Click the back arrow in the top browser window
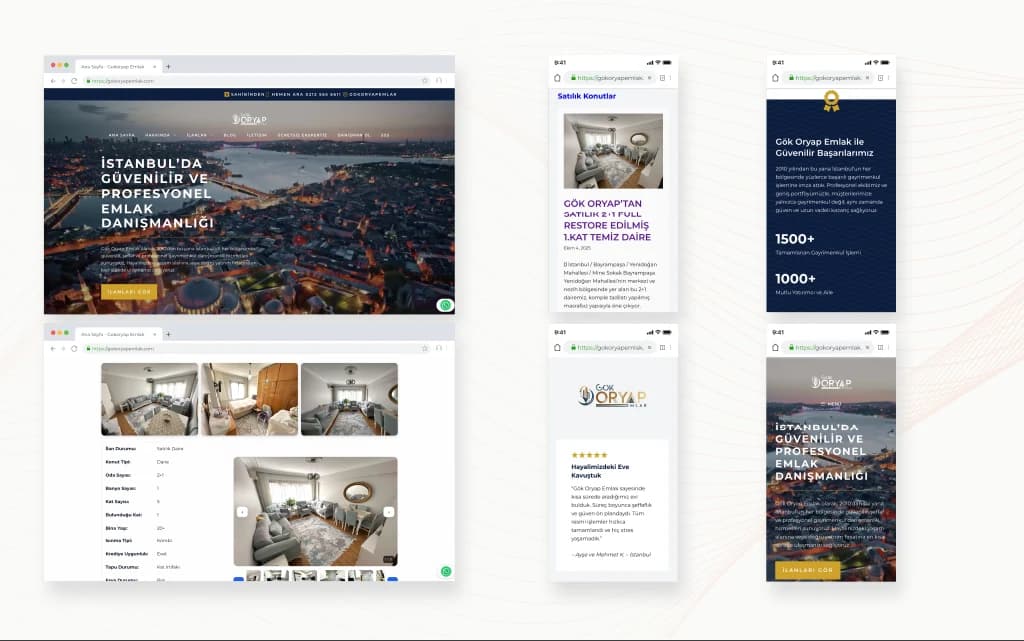Viewport: 1024px width, 641px height. pos(53,81)
